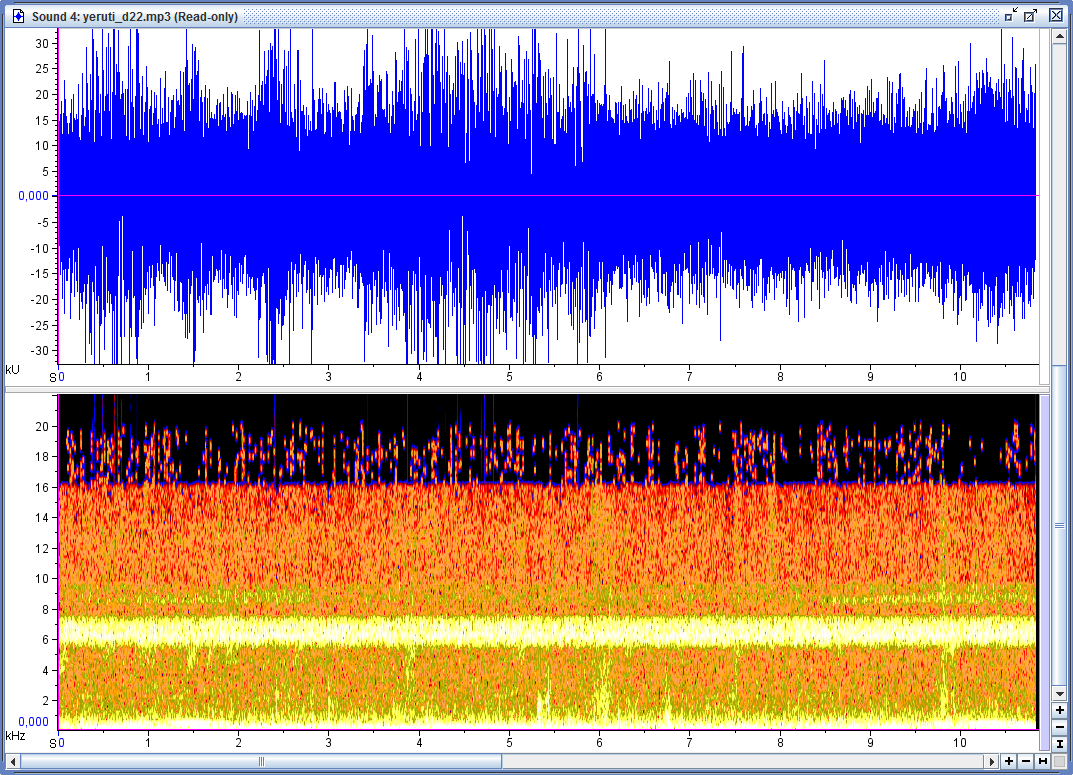Image resolution: width=1073 pixels, height=775 pixels.
Task: Zoom out on the vertical axis
Action: point(1059,727)
